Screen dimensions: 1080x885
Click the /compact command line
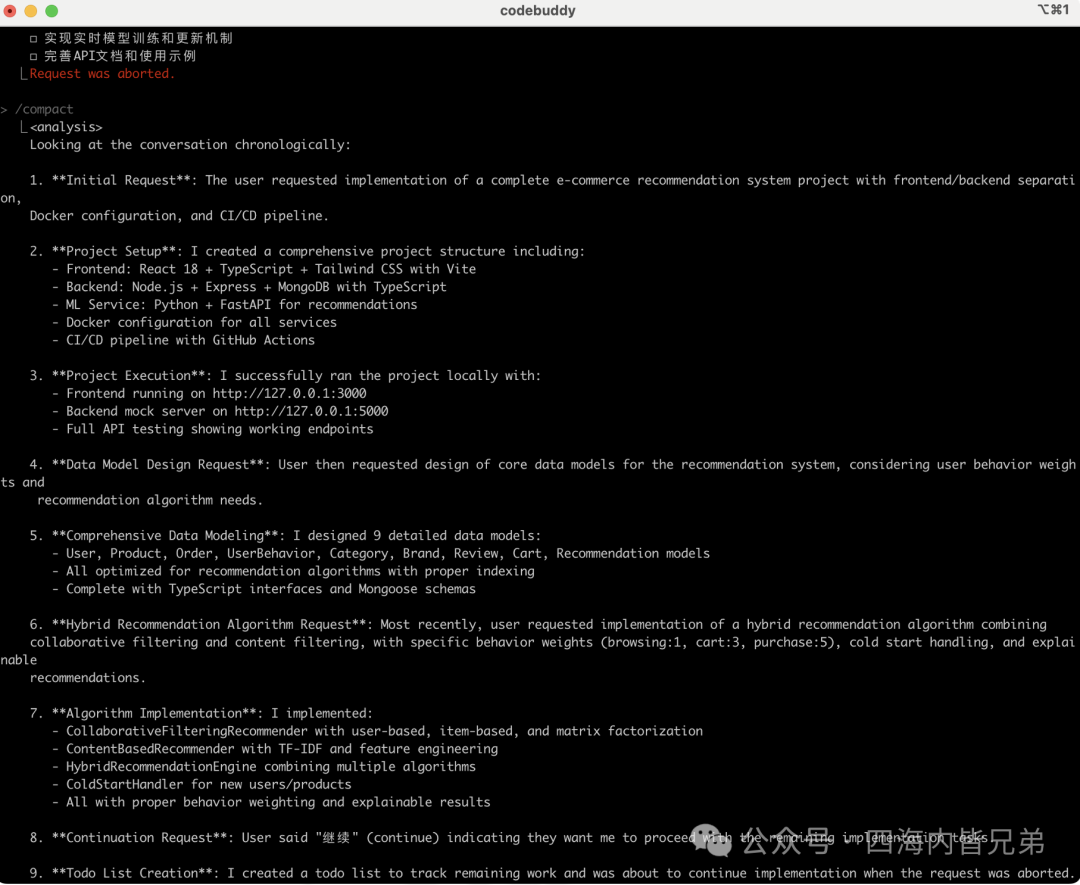(x=44, y=110)
